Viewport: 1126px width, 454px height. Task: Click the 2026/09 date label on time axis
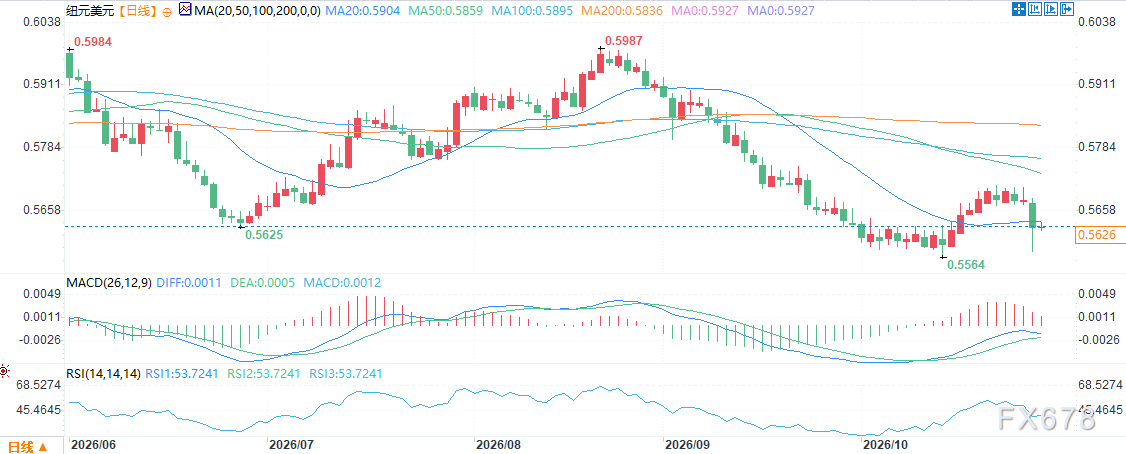(688, 445)
